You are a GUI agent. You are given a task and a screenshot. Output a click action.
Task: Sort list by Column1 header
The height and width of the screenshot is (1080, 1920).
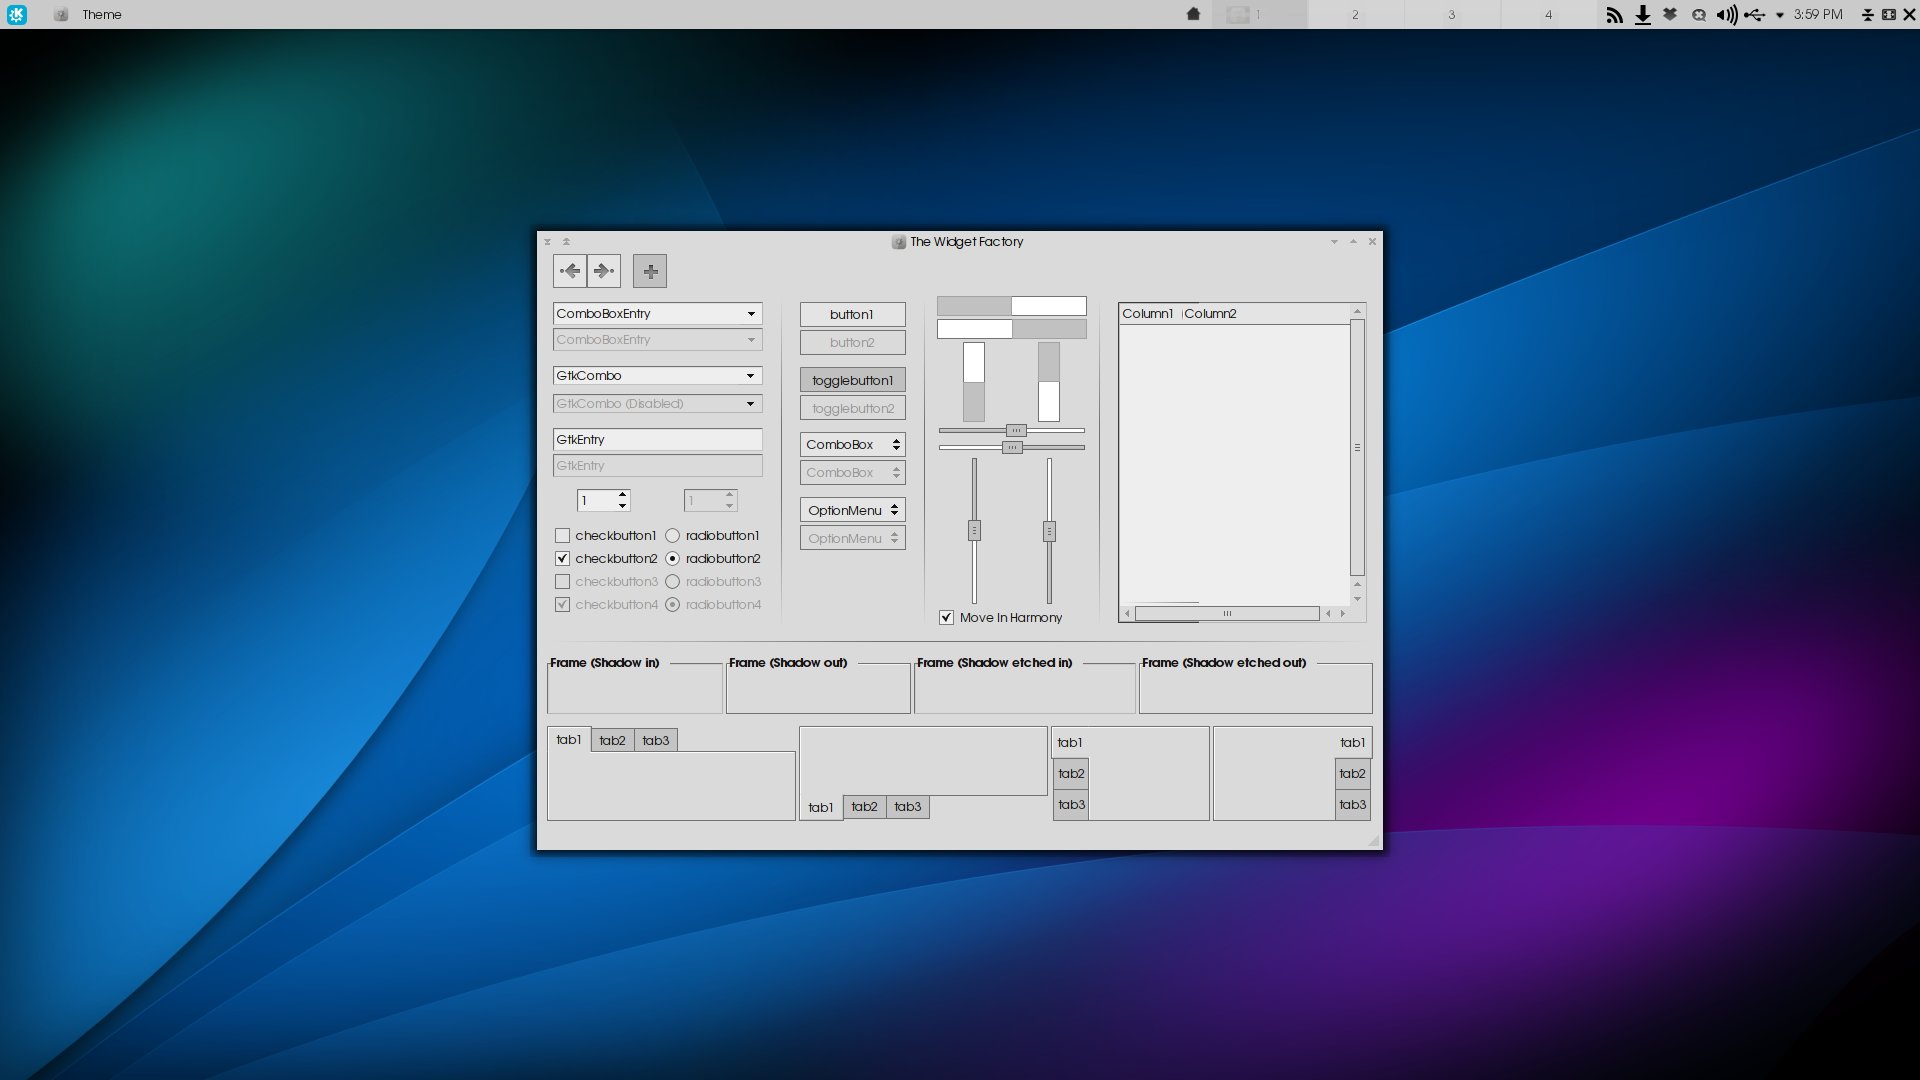point(1148,314)
